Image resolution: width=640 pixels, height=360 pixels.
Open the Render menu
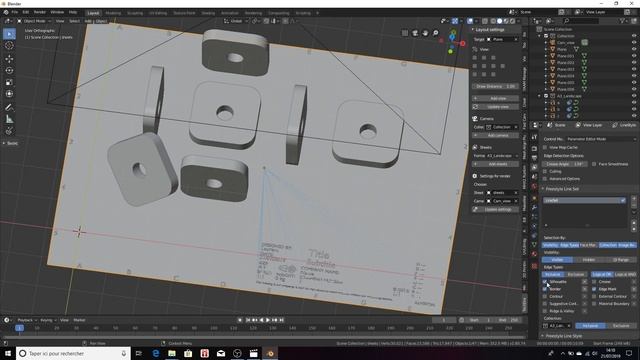tap(40, 12)
